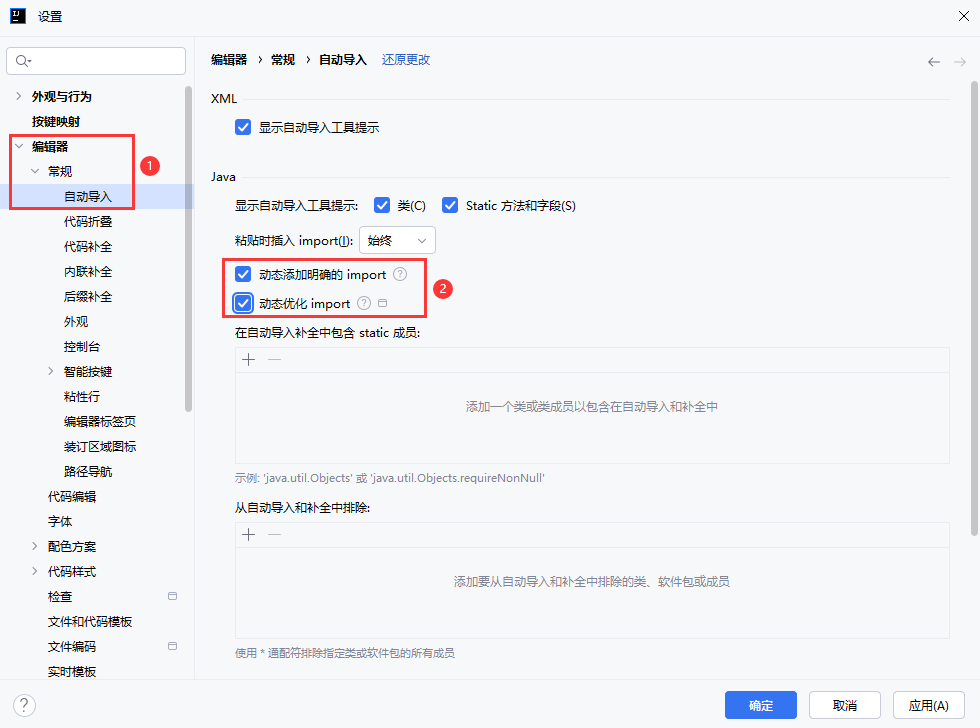This screenshot has width=980, height=728.
Task: Remove exclusion entry with minus icon
Action: point(274,534)
